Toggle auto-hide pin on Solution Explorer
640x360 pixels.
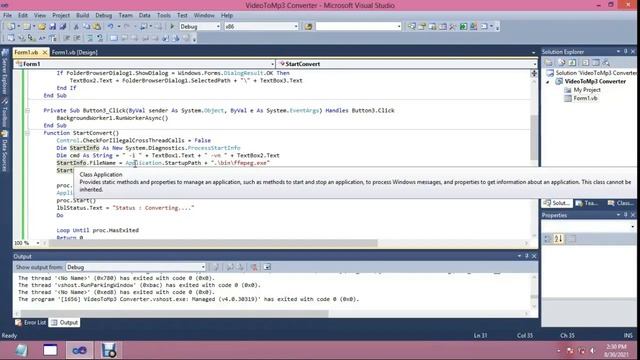(x=625, y=51)
